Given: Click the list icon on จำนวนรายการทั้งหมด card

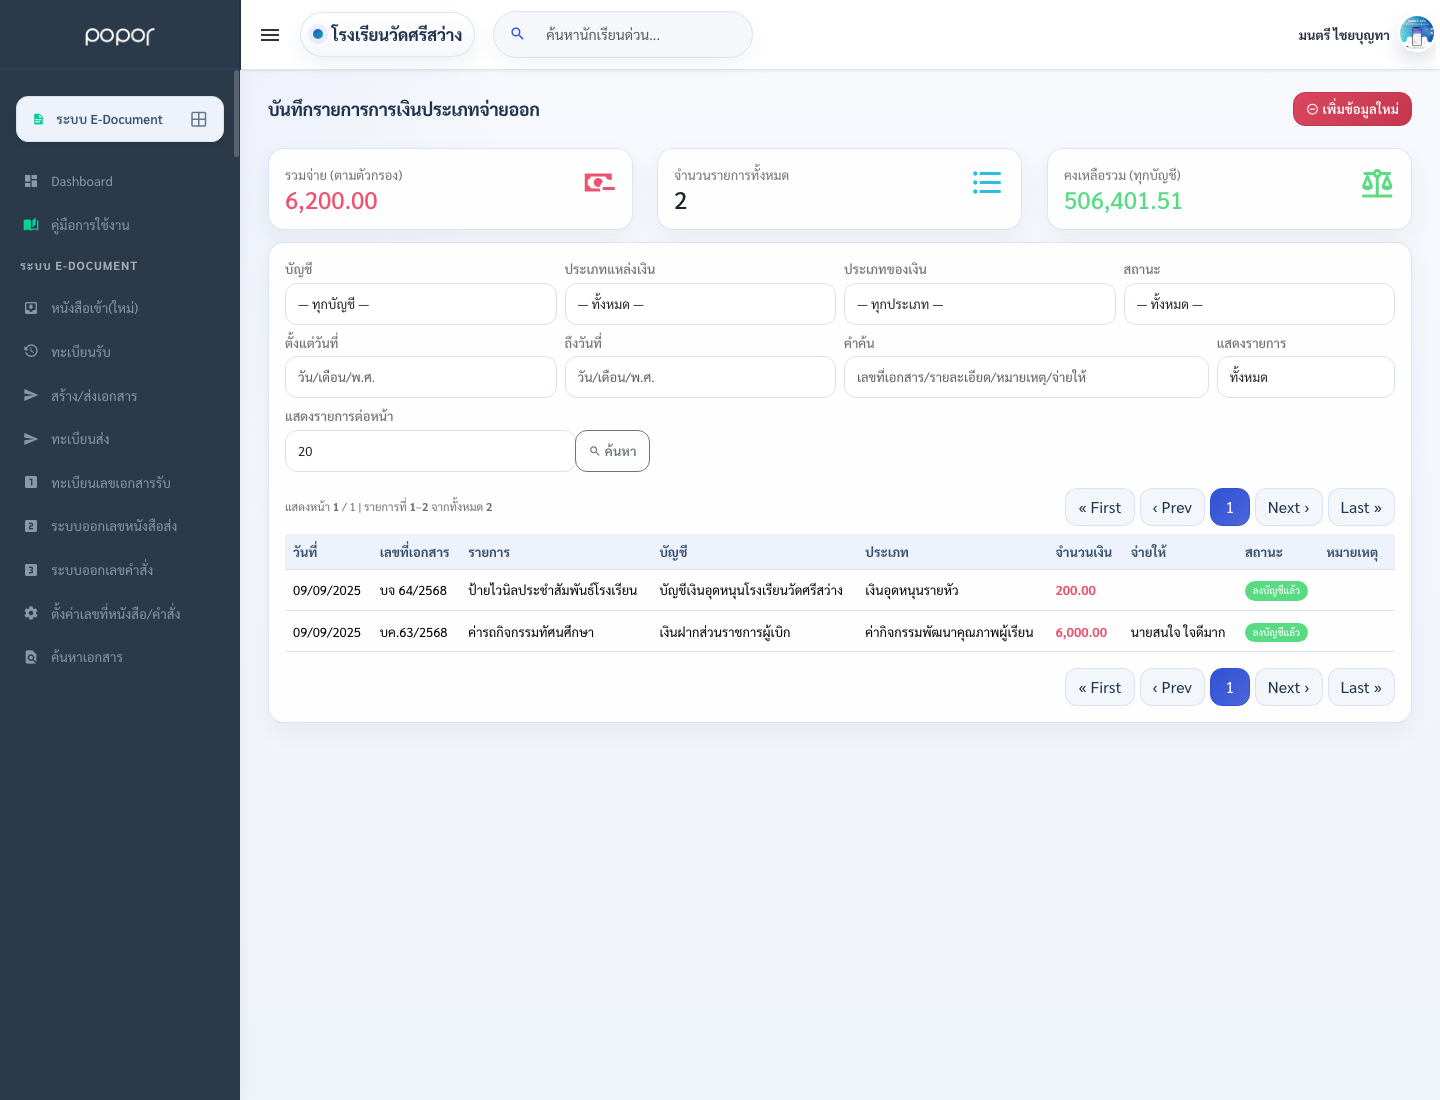Looking at the screenshot, I should click(x=987, y=182).
